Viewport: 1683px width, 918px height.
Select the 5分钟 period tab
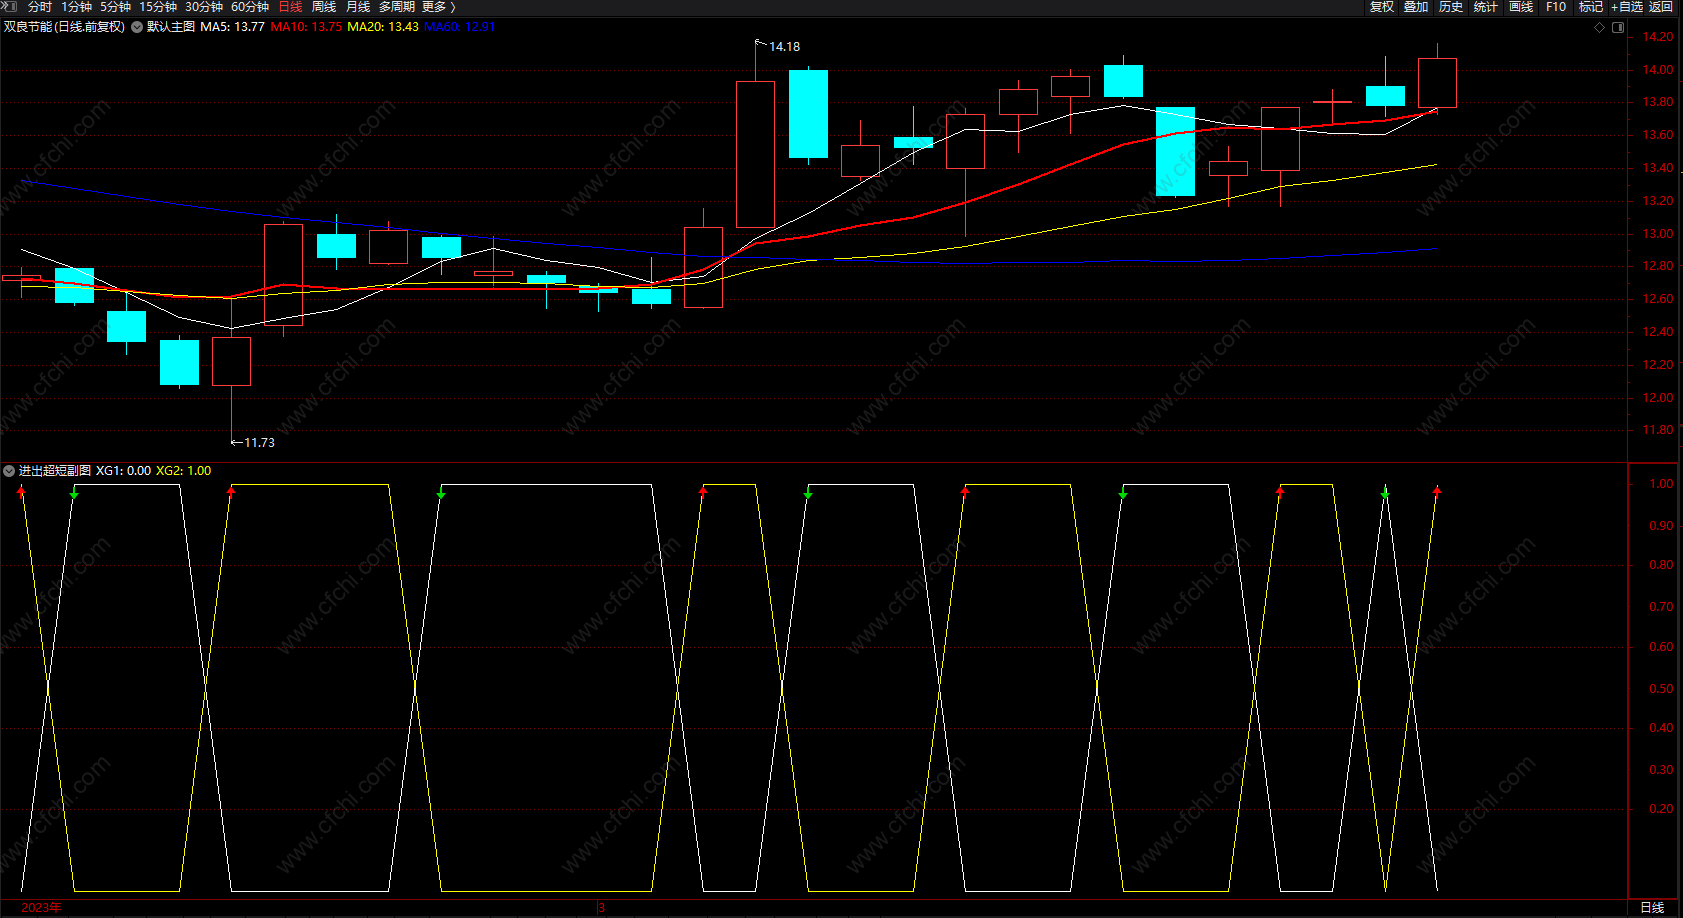click(x=116, y=7)
